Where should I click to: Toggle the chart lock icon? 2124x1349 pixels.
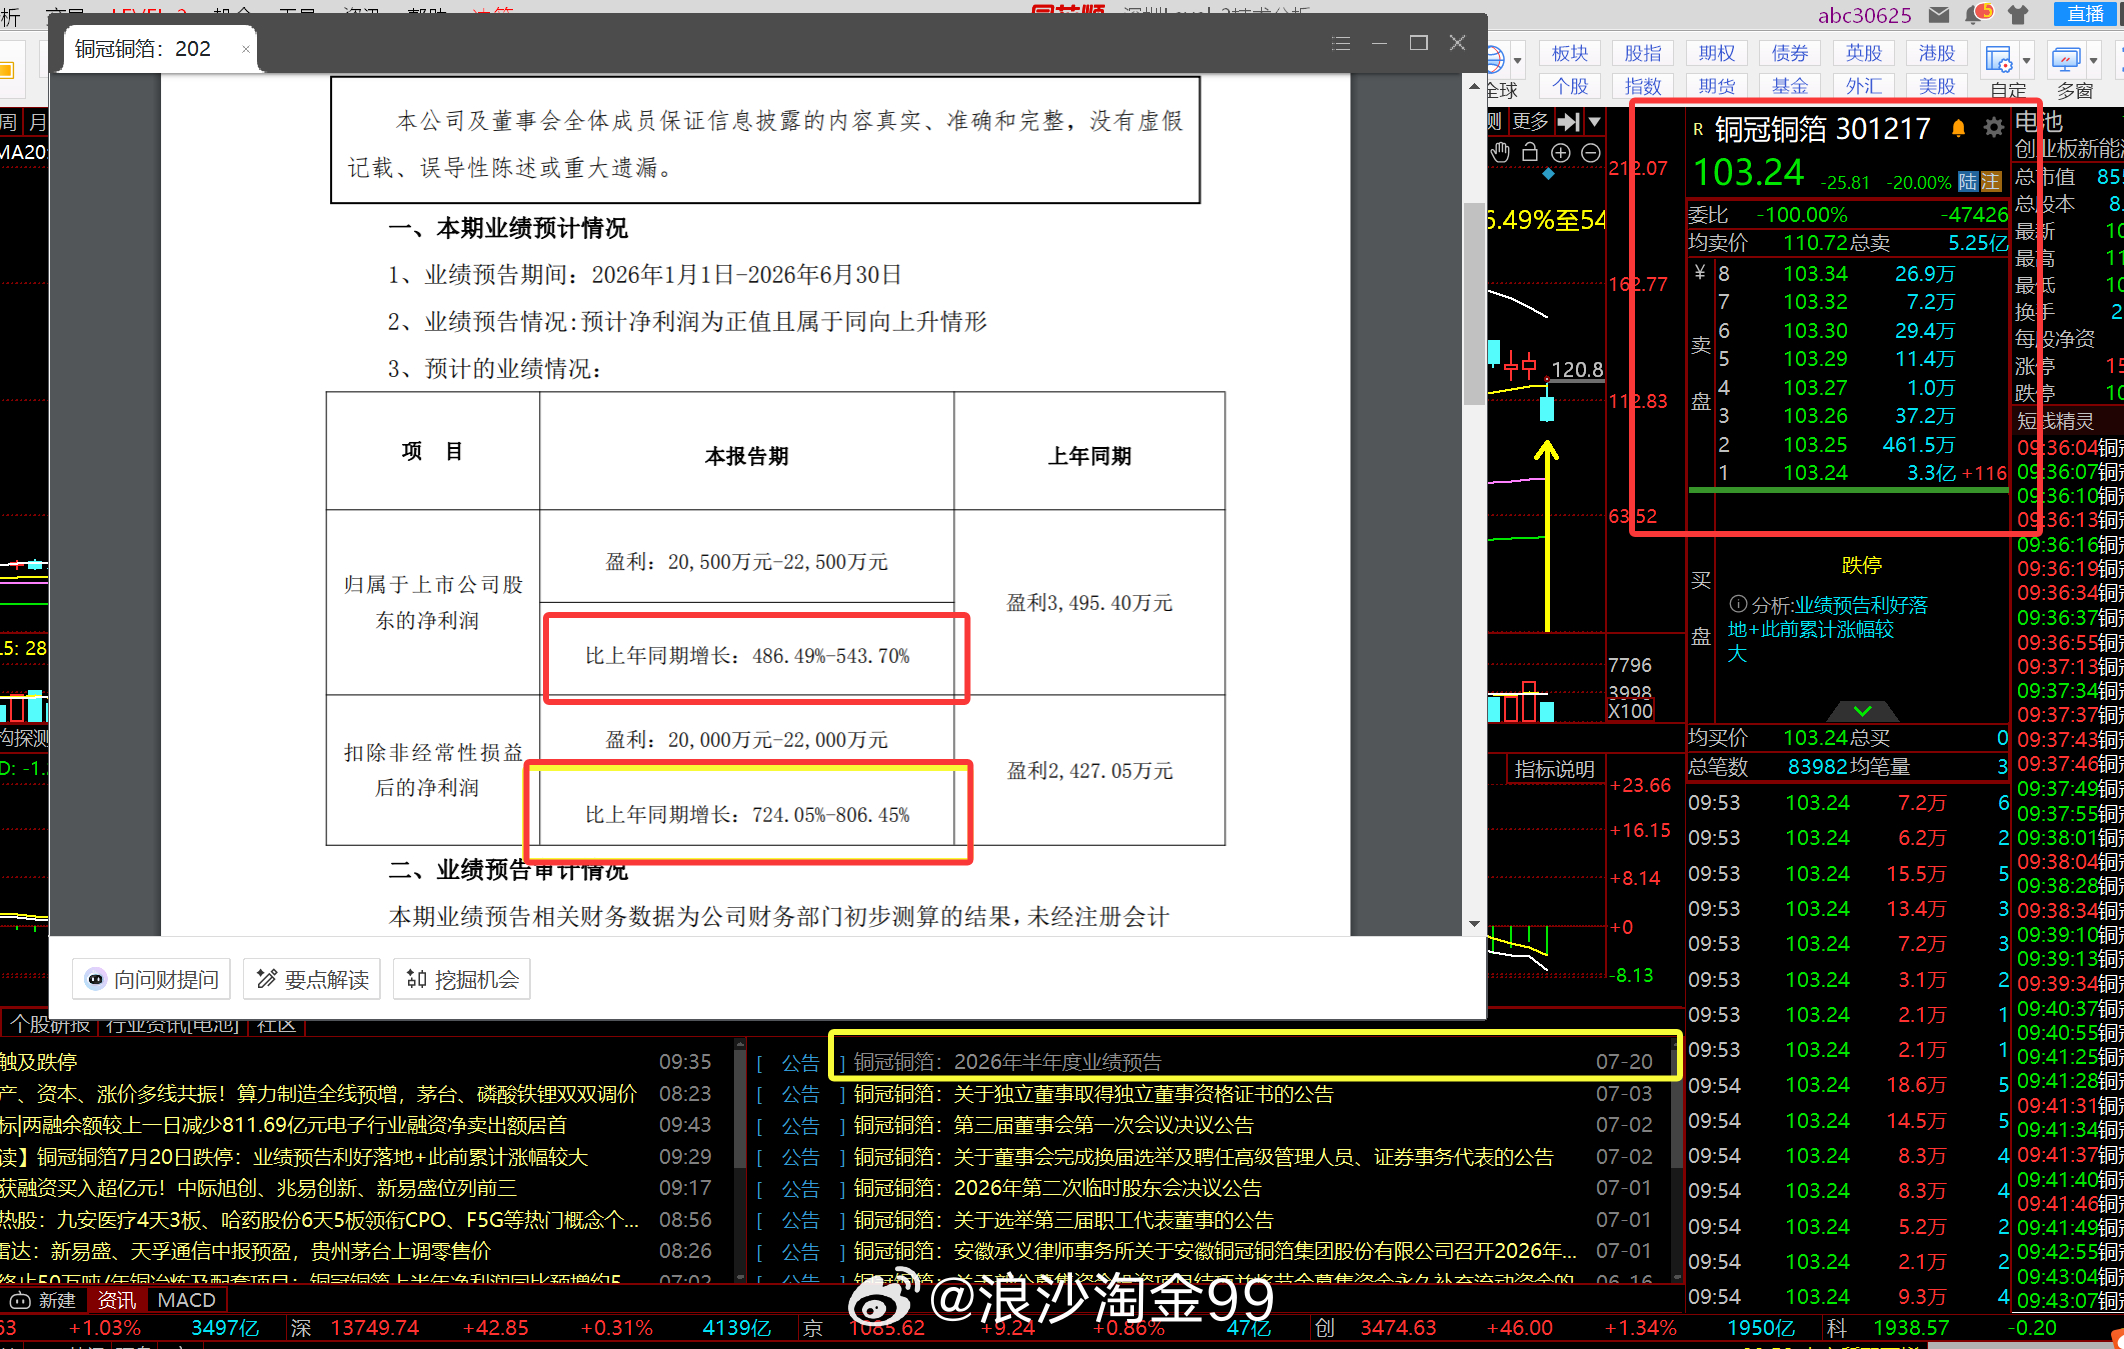[x=1530, y=152]
